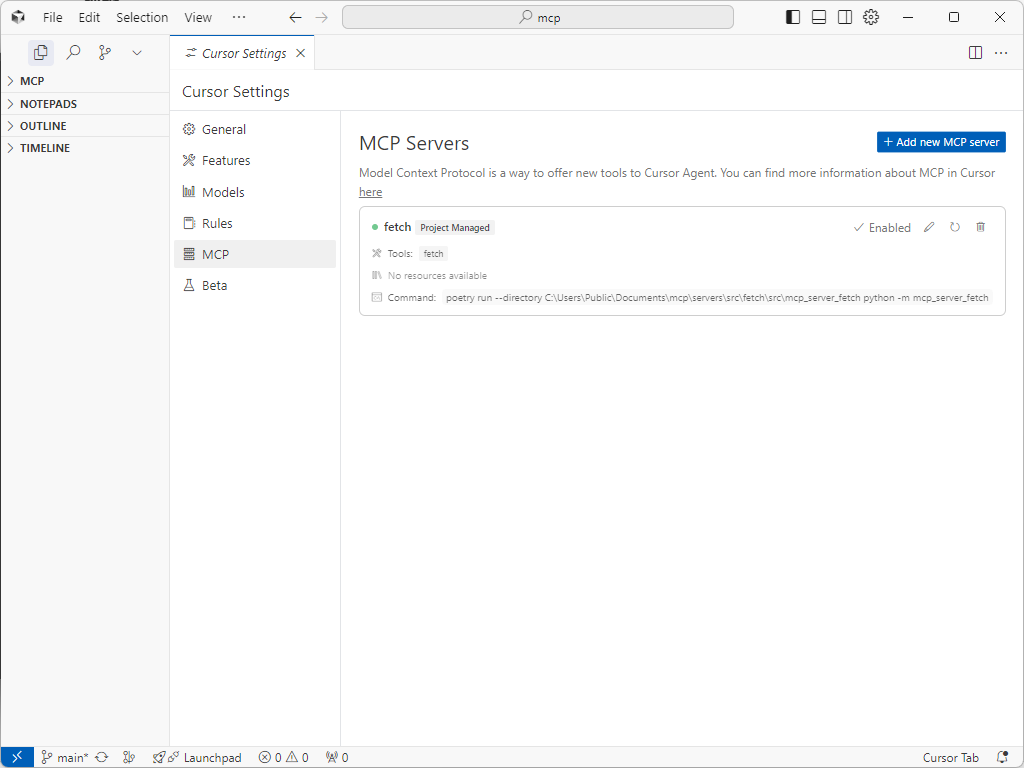This screenshot has width=1024, height=768.
Task: Toggle the bottom panel layout icon
Action: pos(819,18)
